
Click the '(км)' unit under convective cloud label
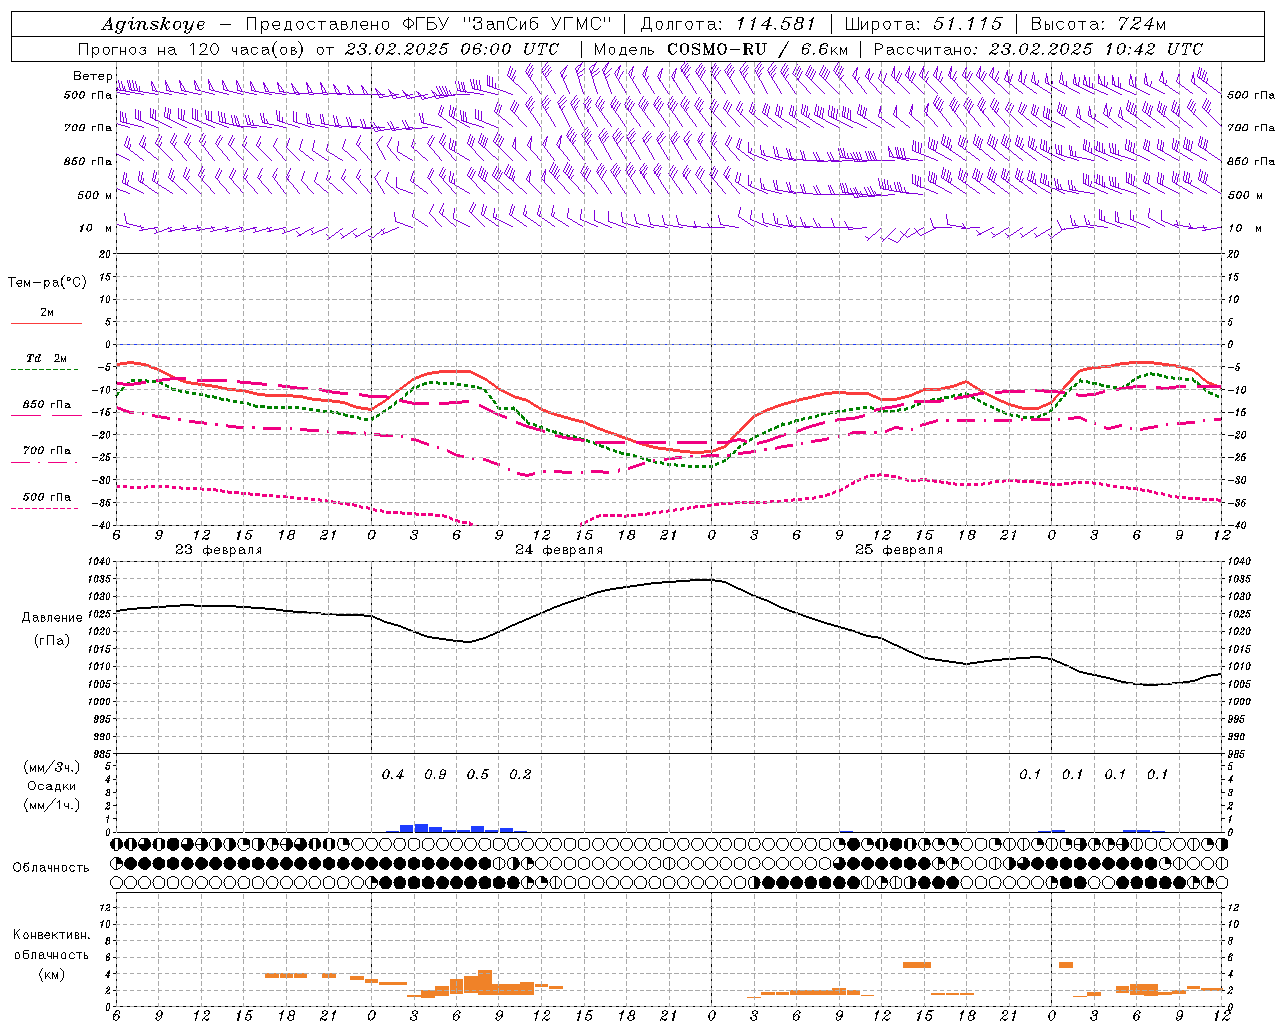(x=51, y=974)
